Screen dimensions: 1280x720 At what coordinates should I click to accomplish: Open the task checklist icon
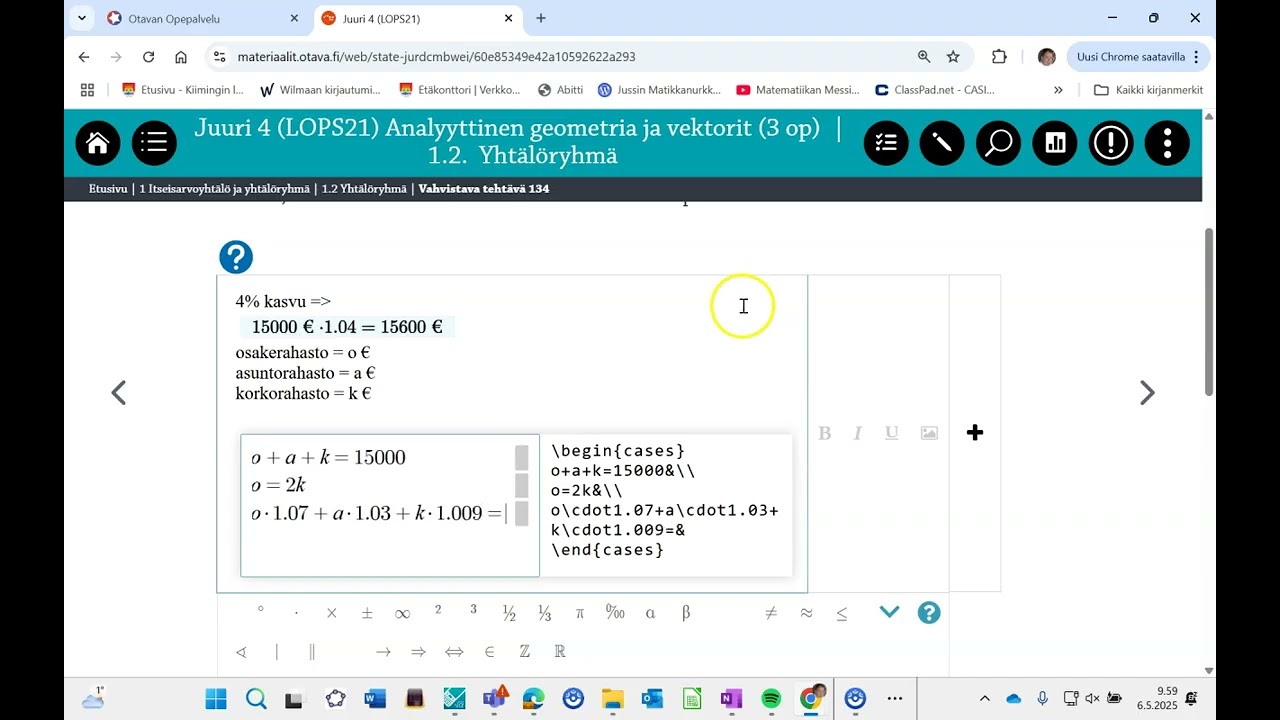[886, 144]
